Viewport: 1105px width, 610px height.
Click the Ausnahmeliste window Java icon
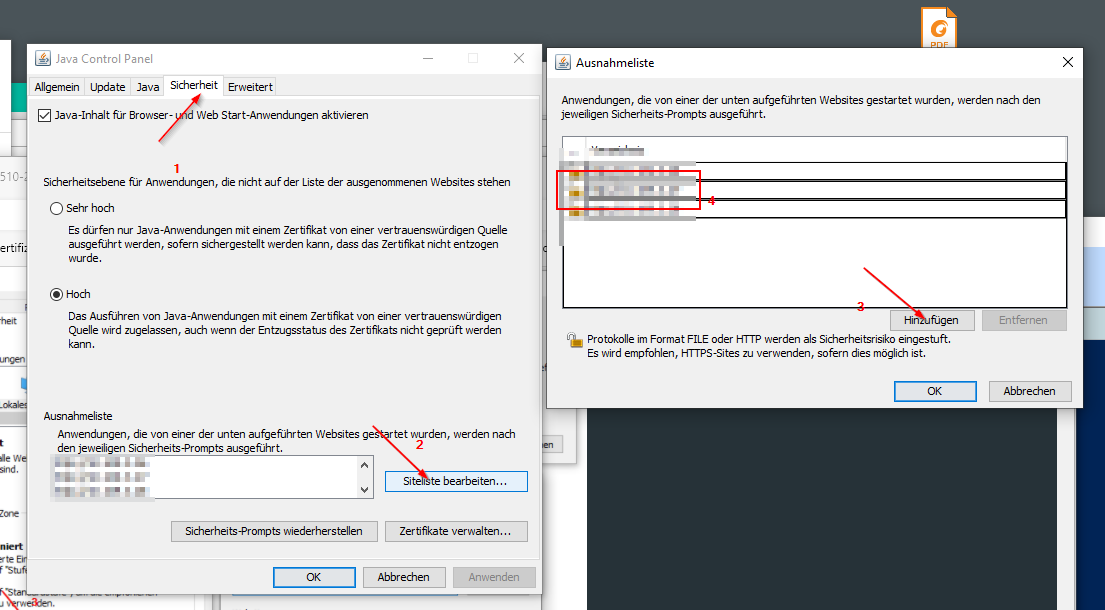563,63
